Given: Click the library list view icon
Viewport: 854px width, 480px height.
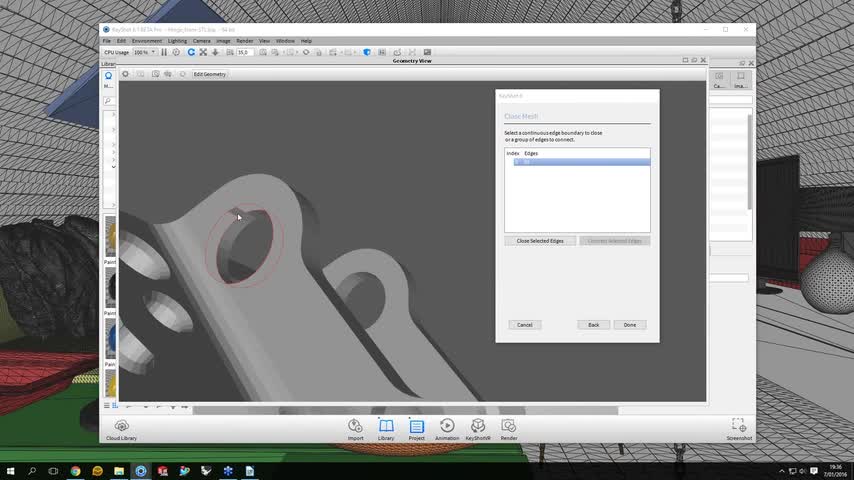Looking at the screenshot, I should point(107,405).
